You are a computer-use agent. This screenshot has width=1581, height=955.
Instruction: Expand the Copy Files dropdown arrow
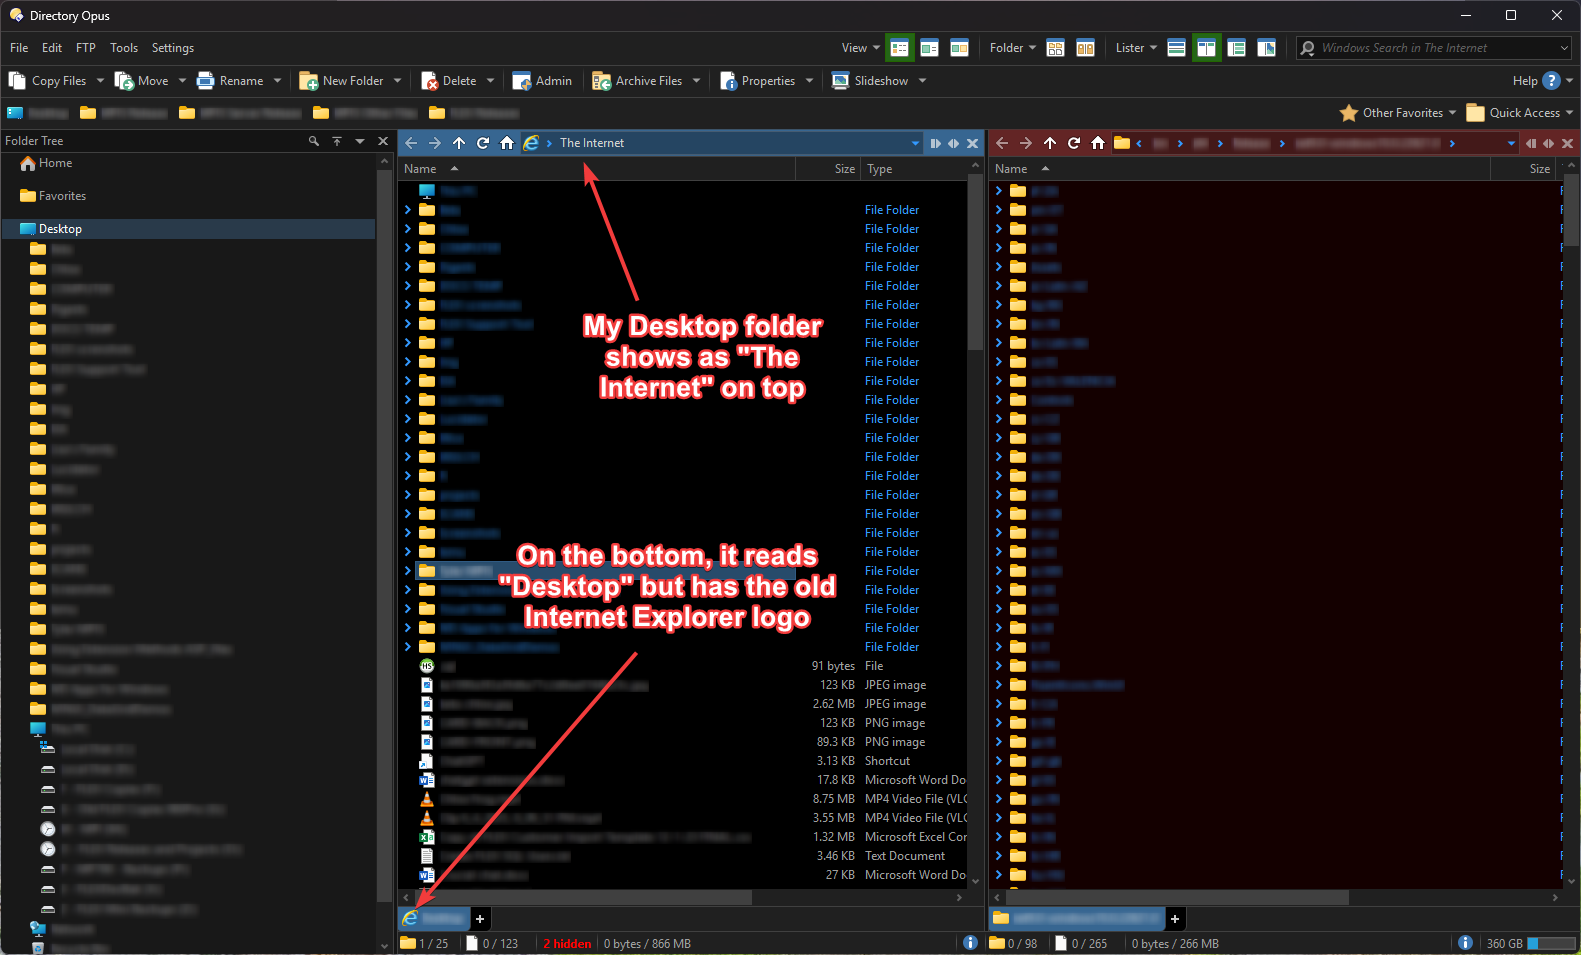[x=100, y=81]
